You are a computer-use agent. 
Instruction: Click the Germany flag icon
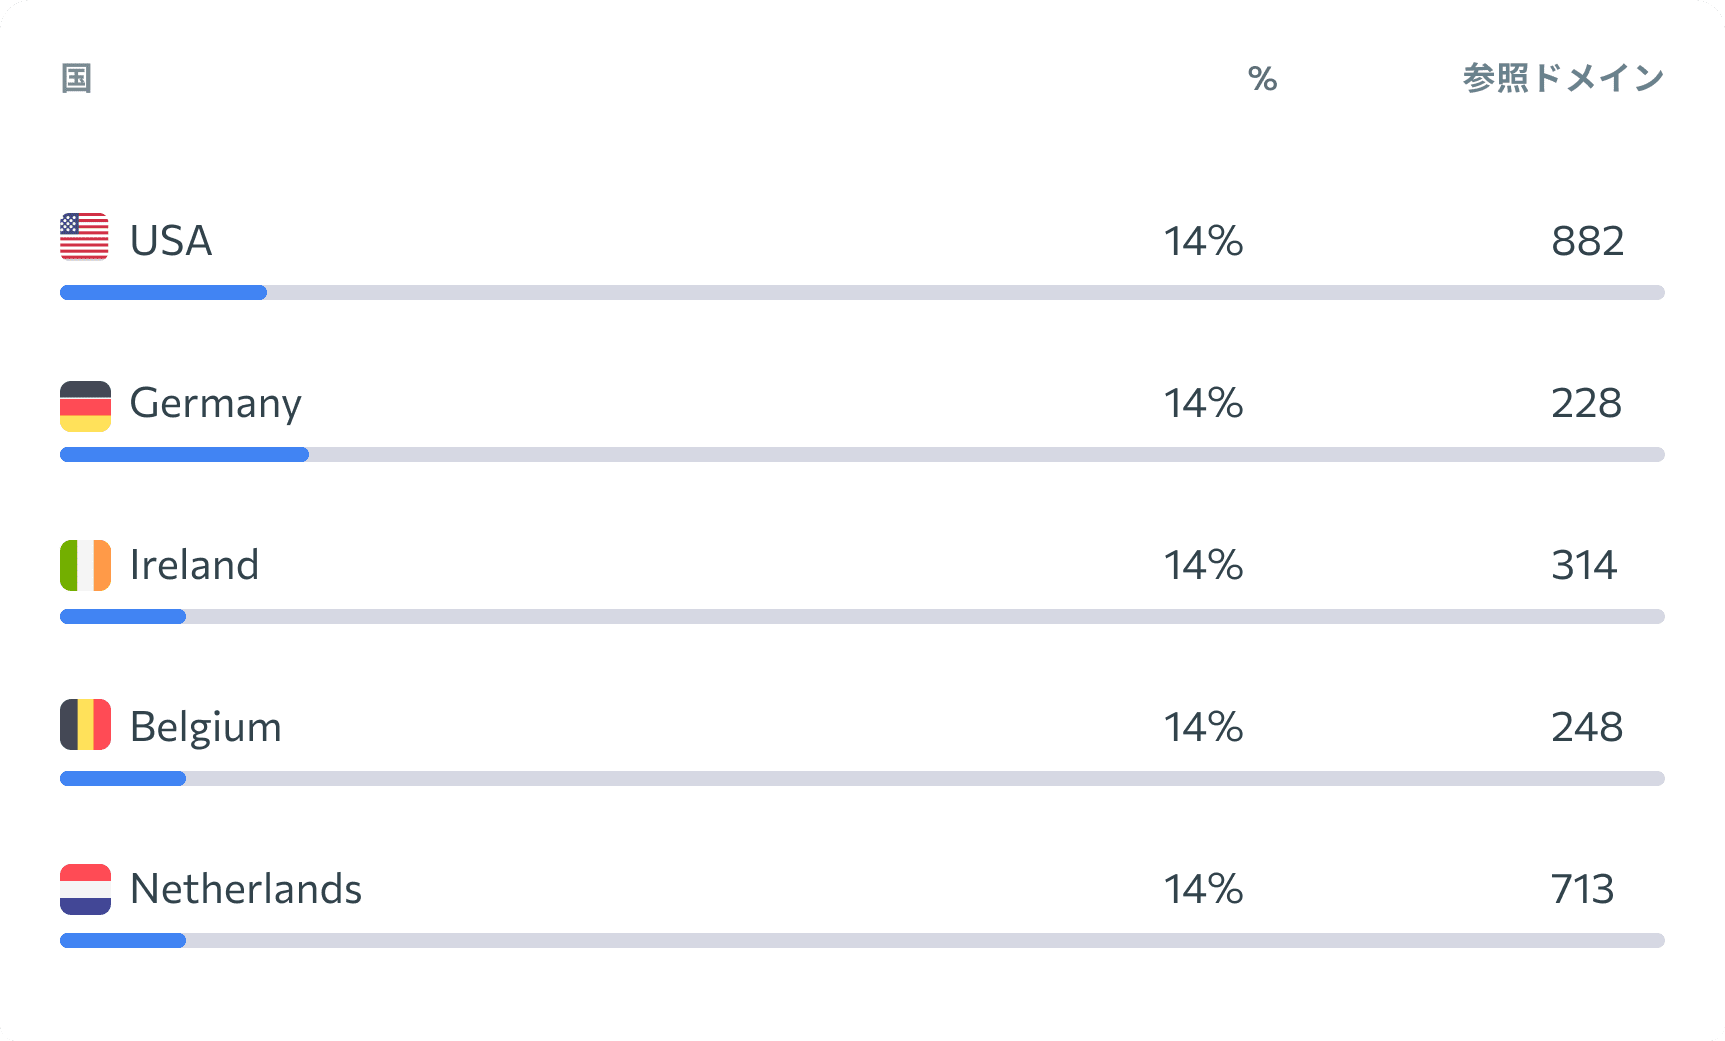click(x=85, y=406)
